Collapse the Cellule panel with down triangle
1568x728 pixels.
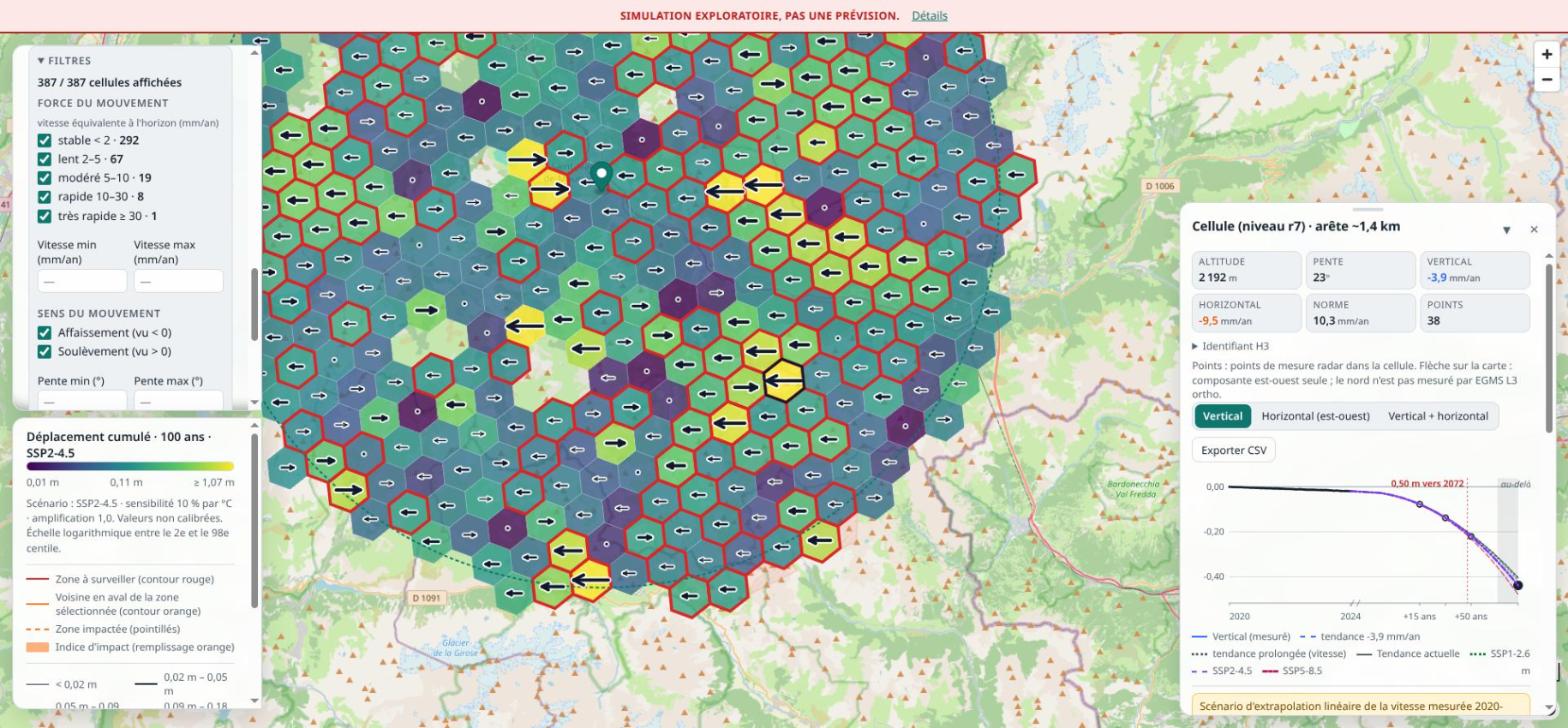tap(1506, 230)
